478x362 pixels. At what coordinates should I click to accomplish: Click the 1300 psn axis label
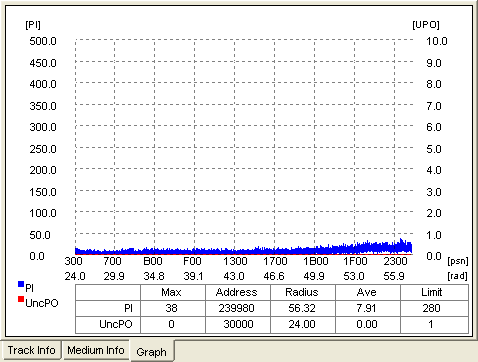pos(235,261)
